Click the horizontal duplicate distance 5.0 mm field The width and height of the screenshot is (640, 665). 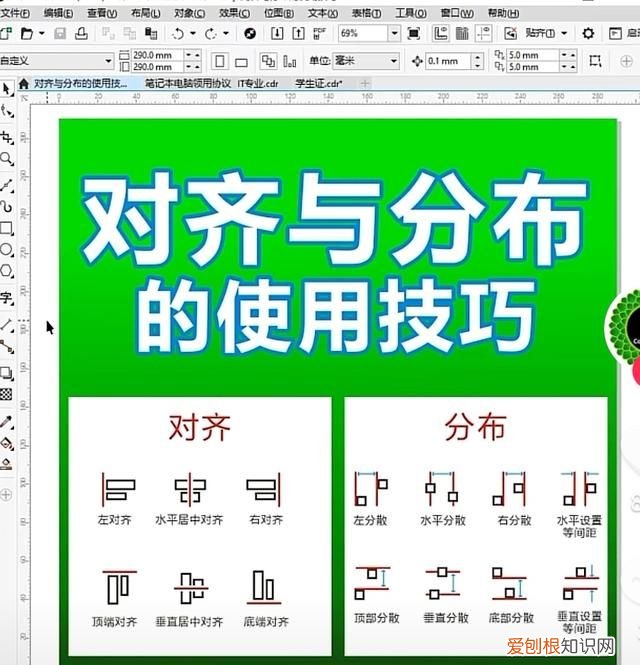point(532,55)
